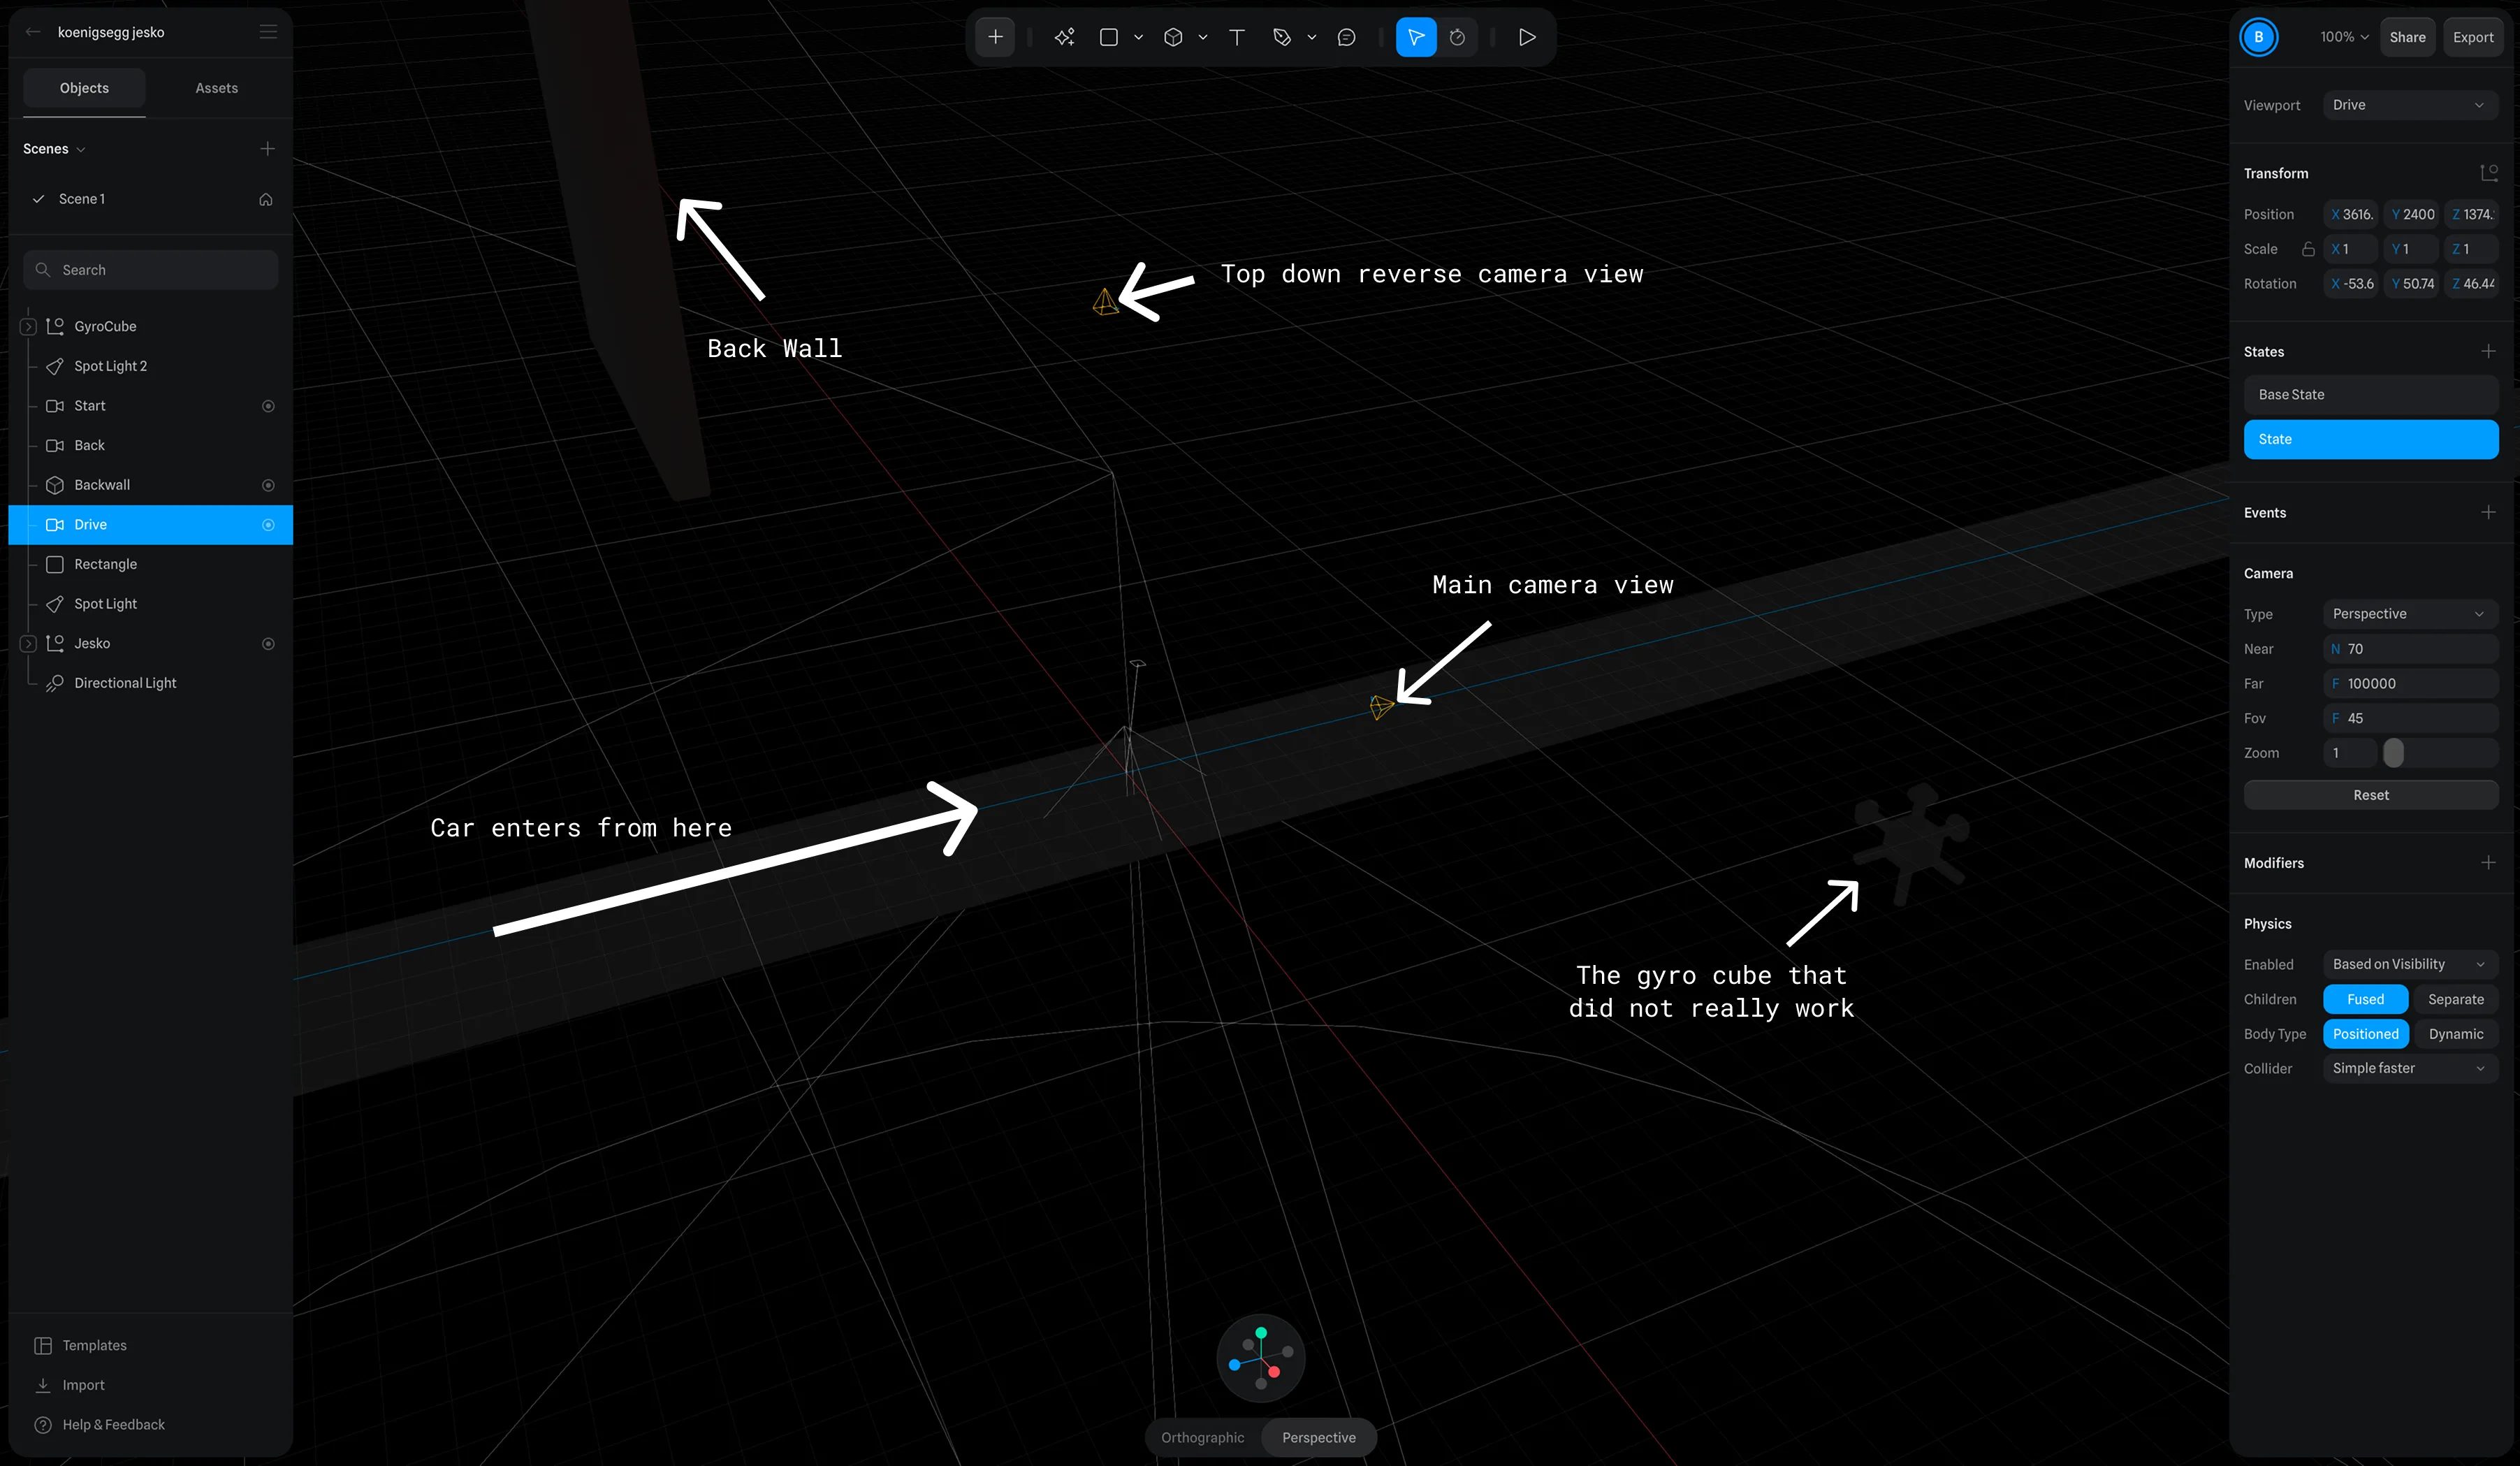Click the camera Reset button
The width and height of the screenshot is (2520, 1466).
coord(2370,795)
